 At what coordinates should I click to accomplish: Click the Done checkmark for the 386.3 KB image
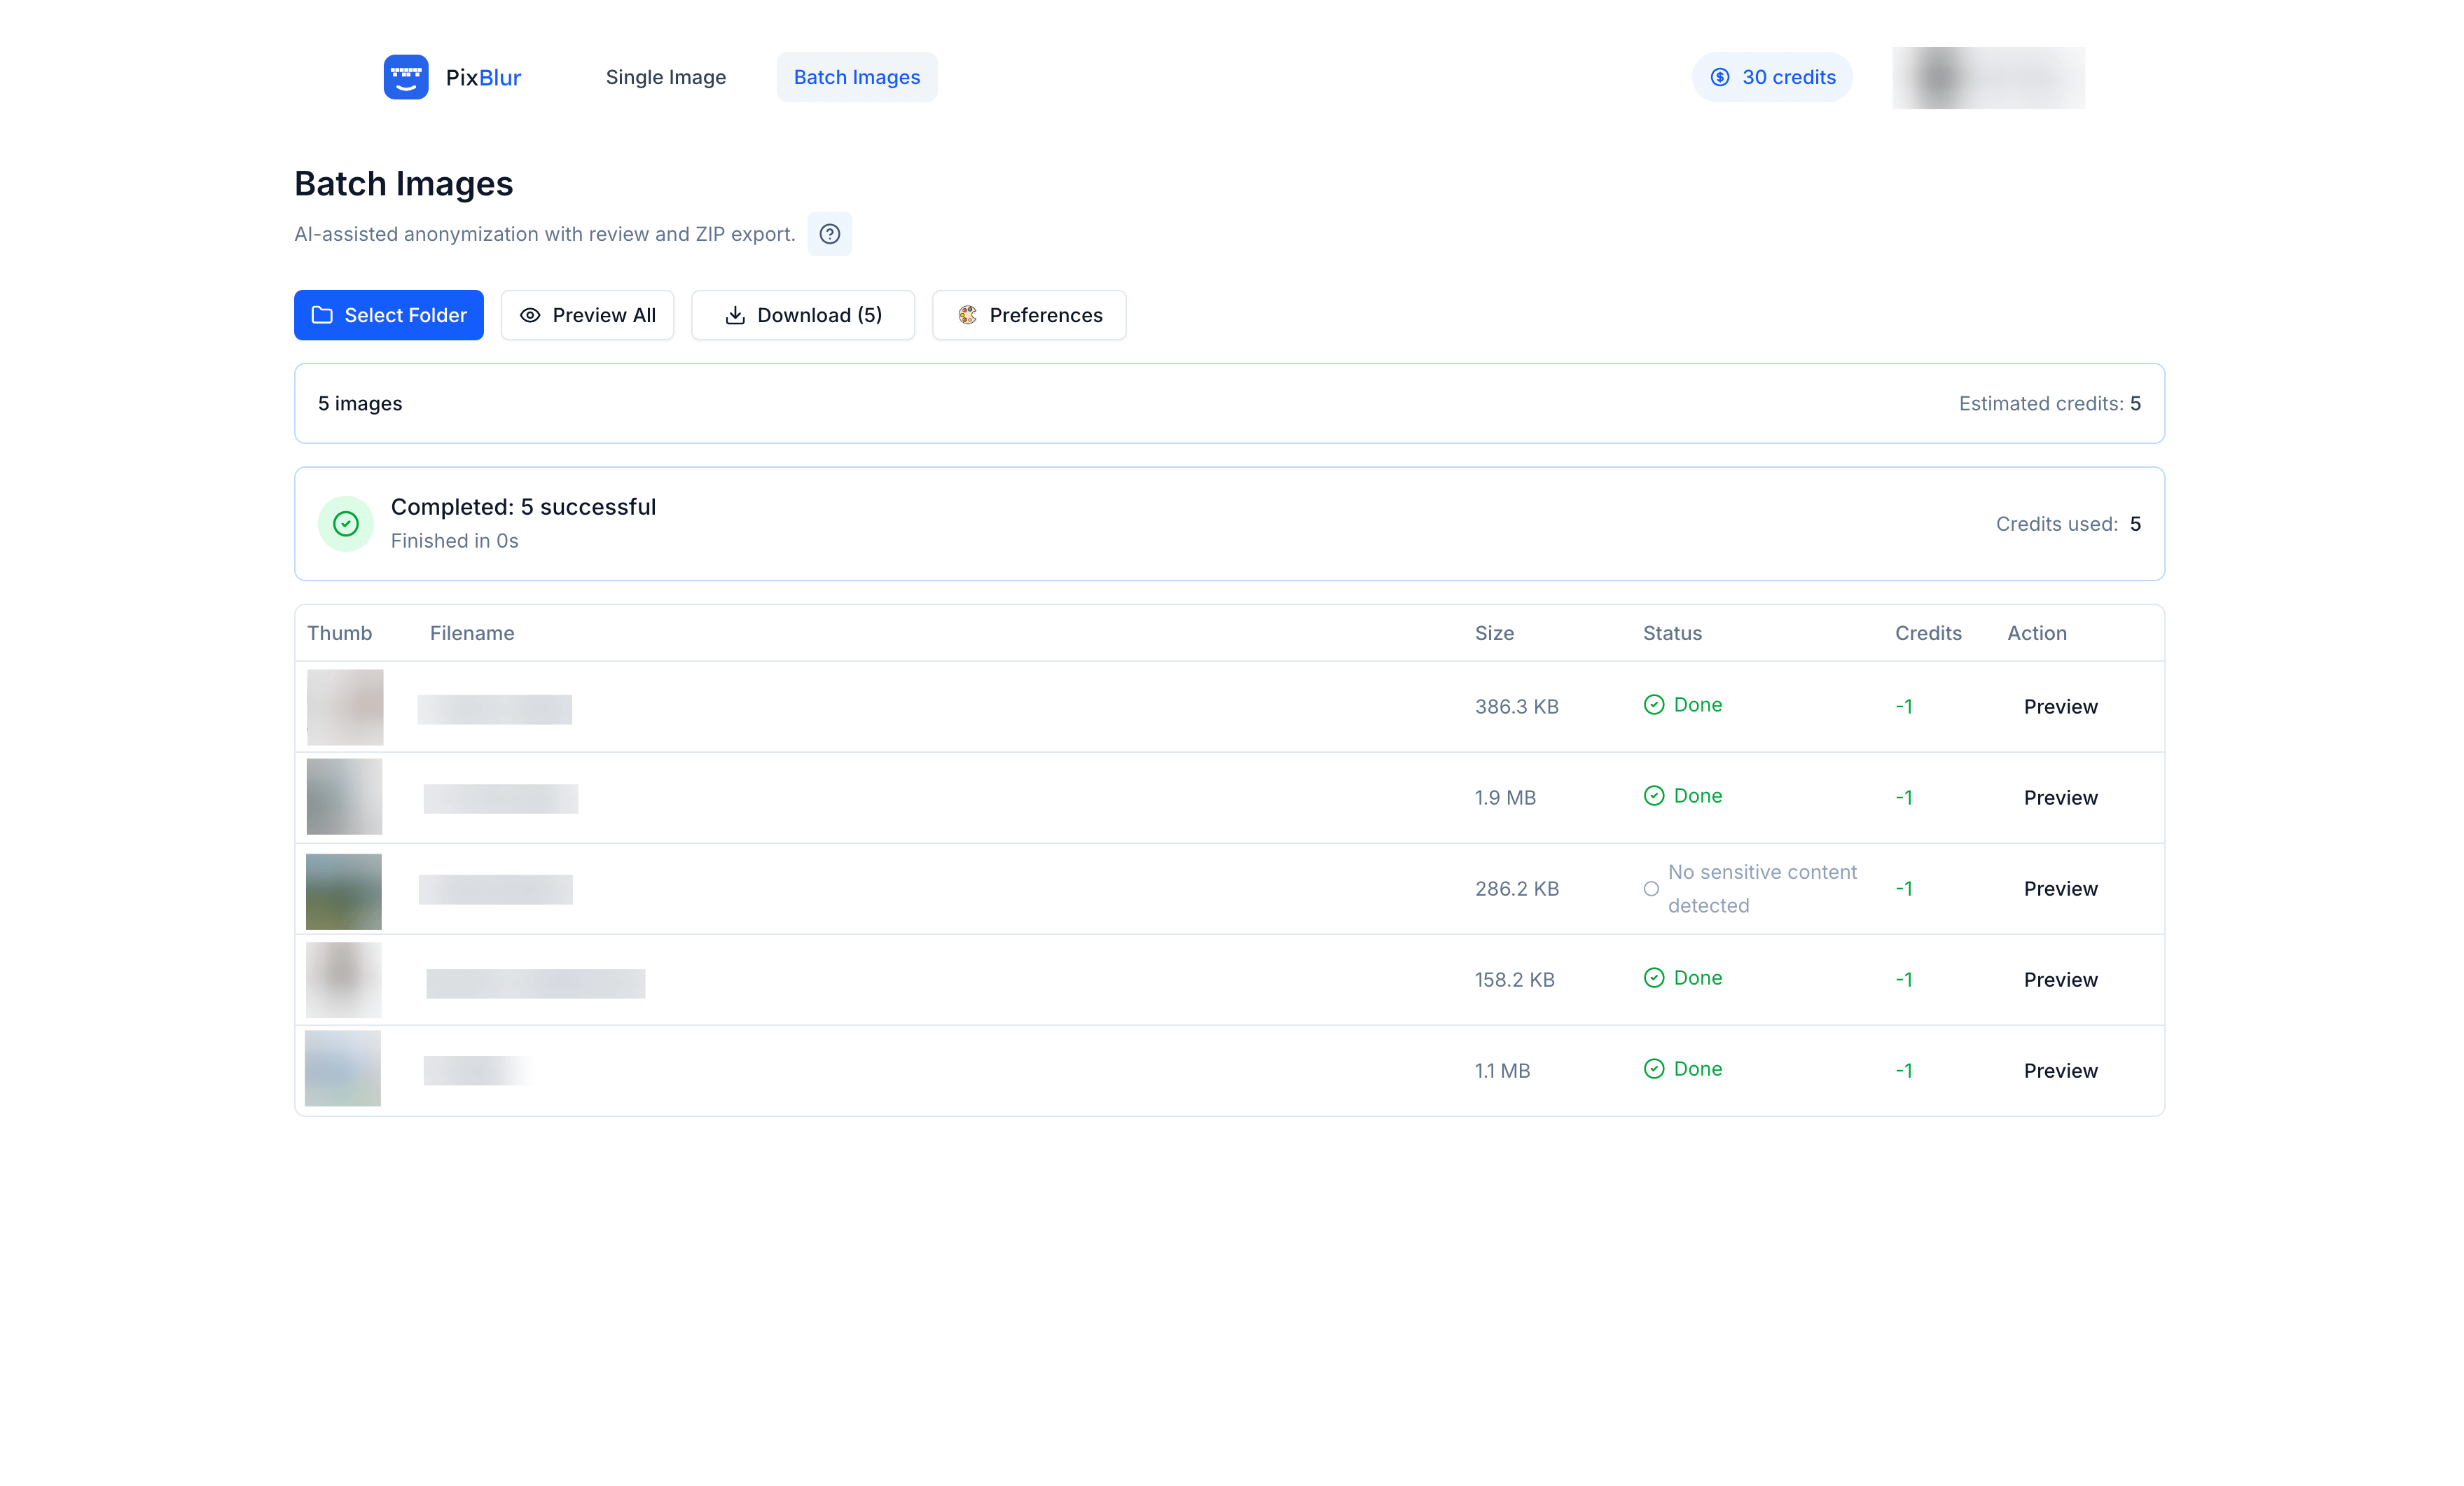point(1654,705)
